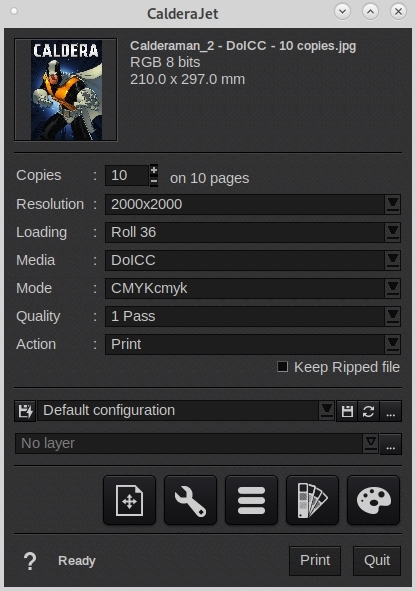Open the Media DoICC dropdown

[393, 260]
